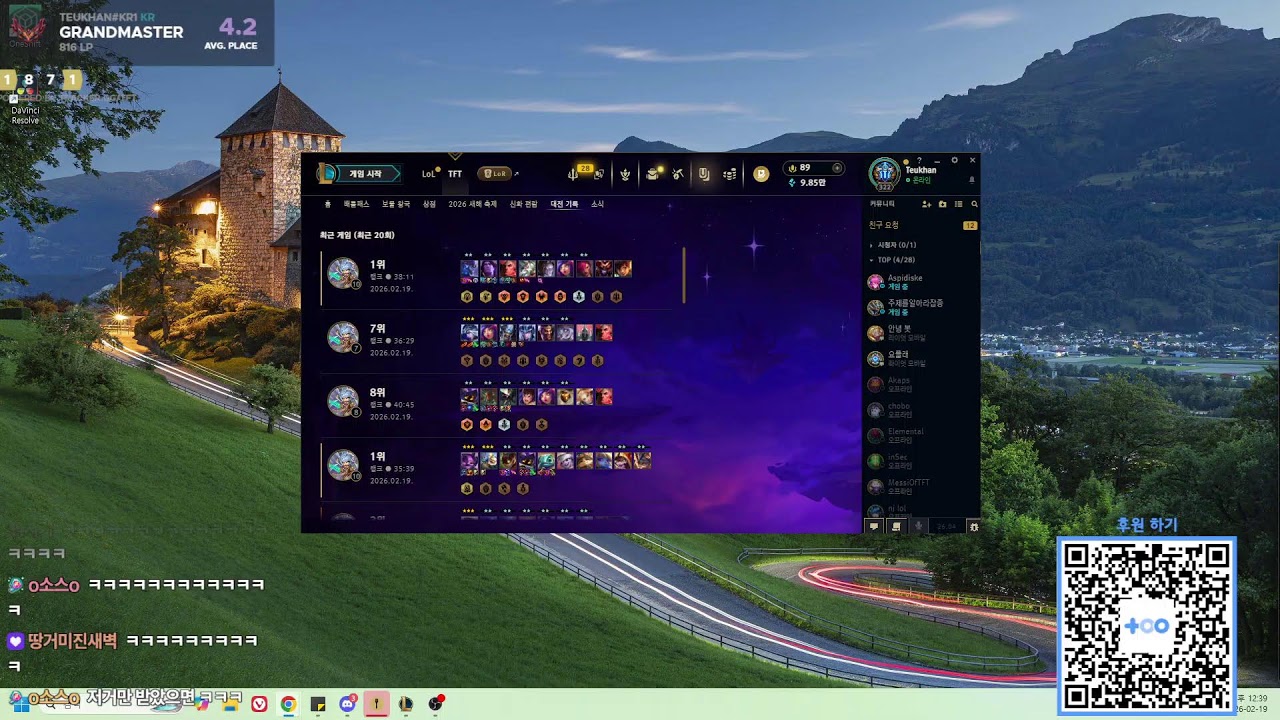Select the 신화 편람 tab
Screen dimensions: 1280x720
coord(524,204)
